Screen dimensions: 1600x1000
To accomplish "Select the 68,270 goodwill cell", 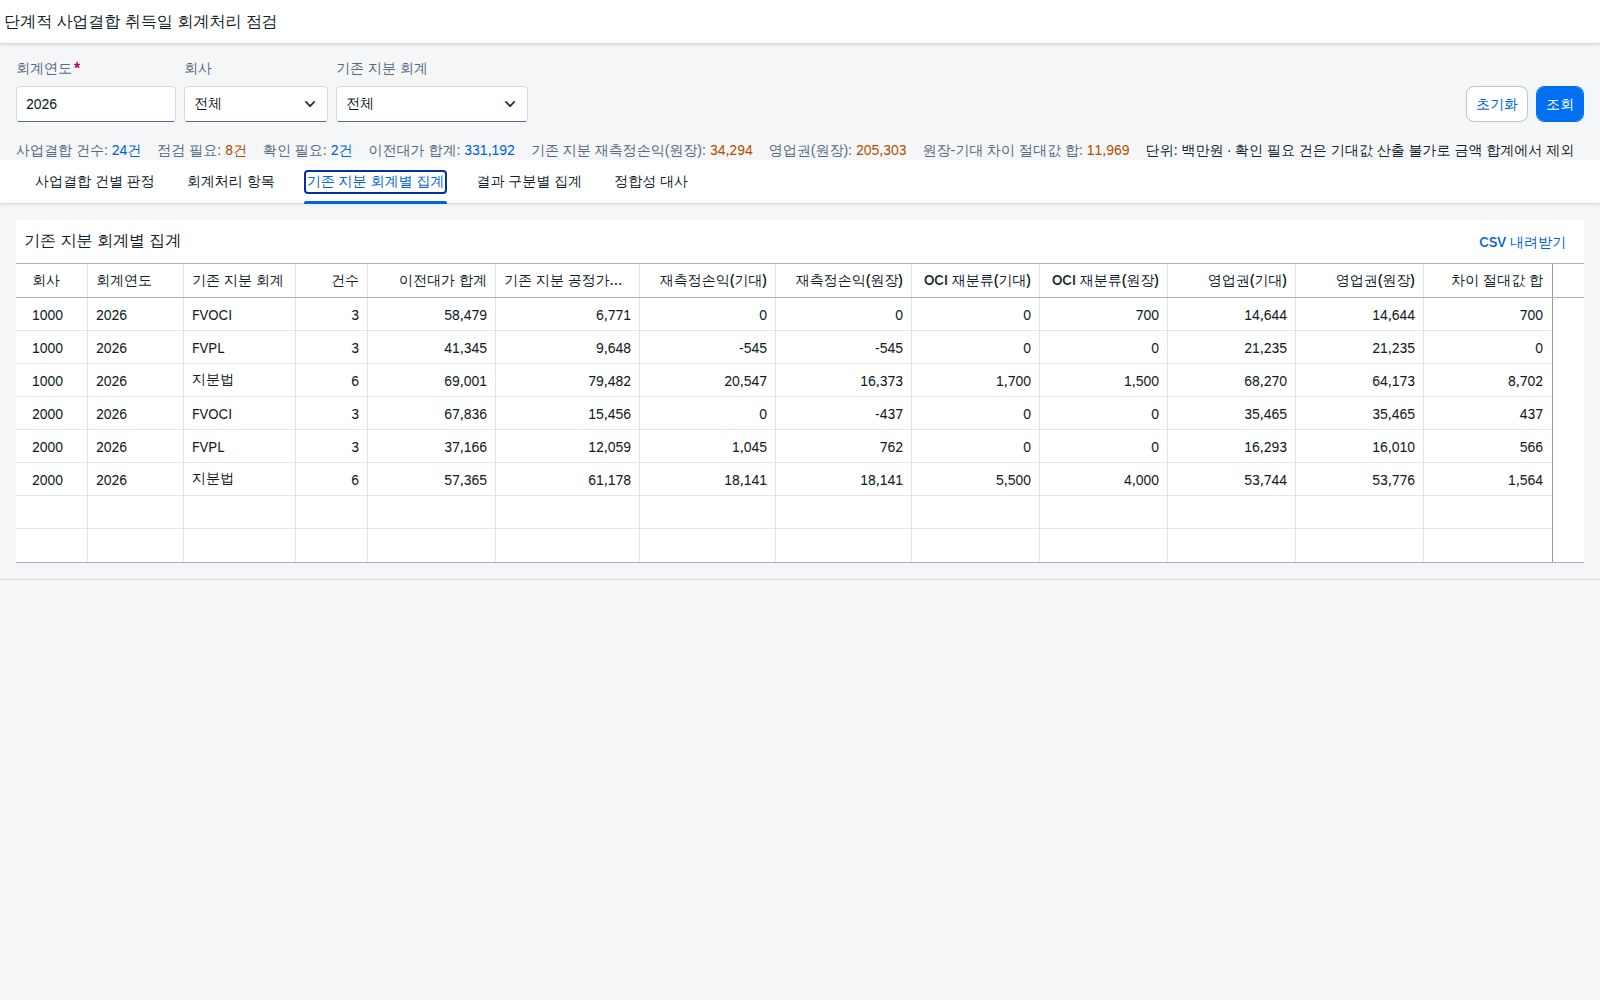I will point(1232,381).
